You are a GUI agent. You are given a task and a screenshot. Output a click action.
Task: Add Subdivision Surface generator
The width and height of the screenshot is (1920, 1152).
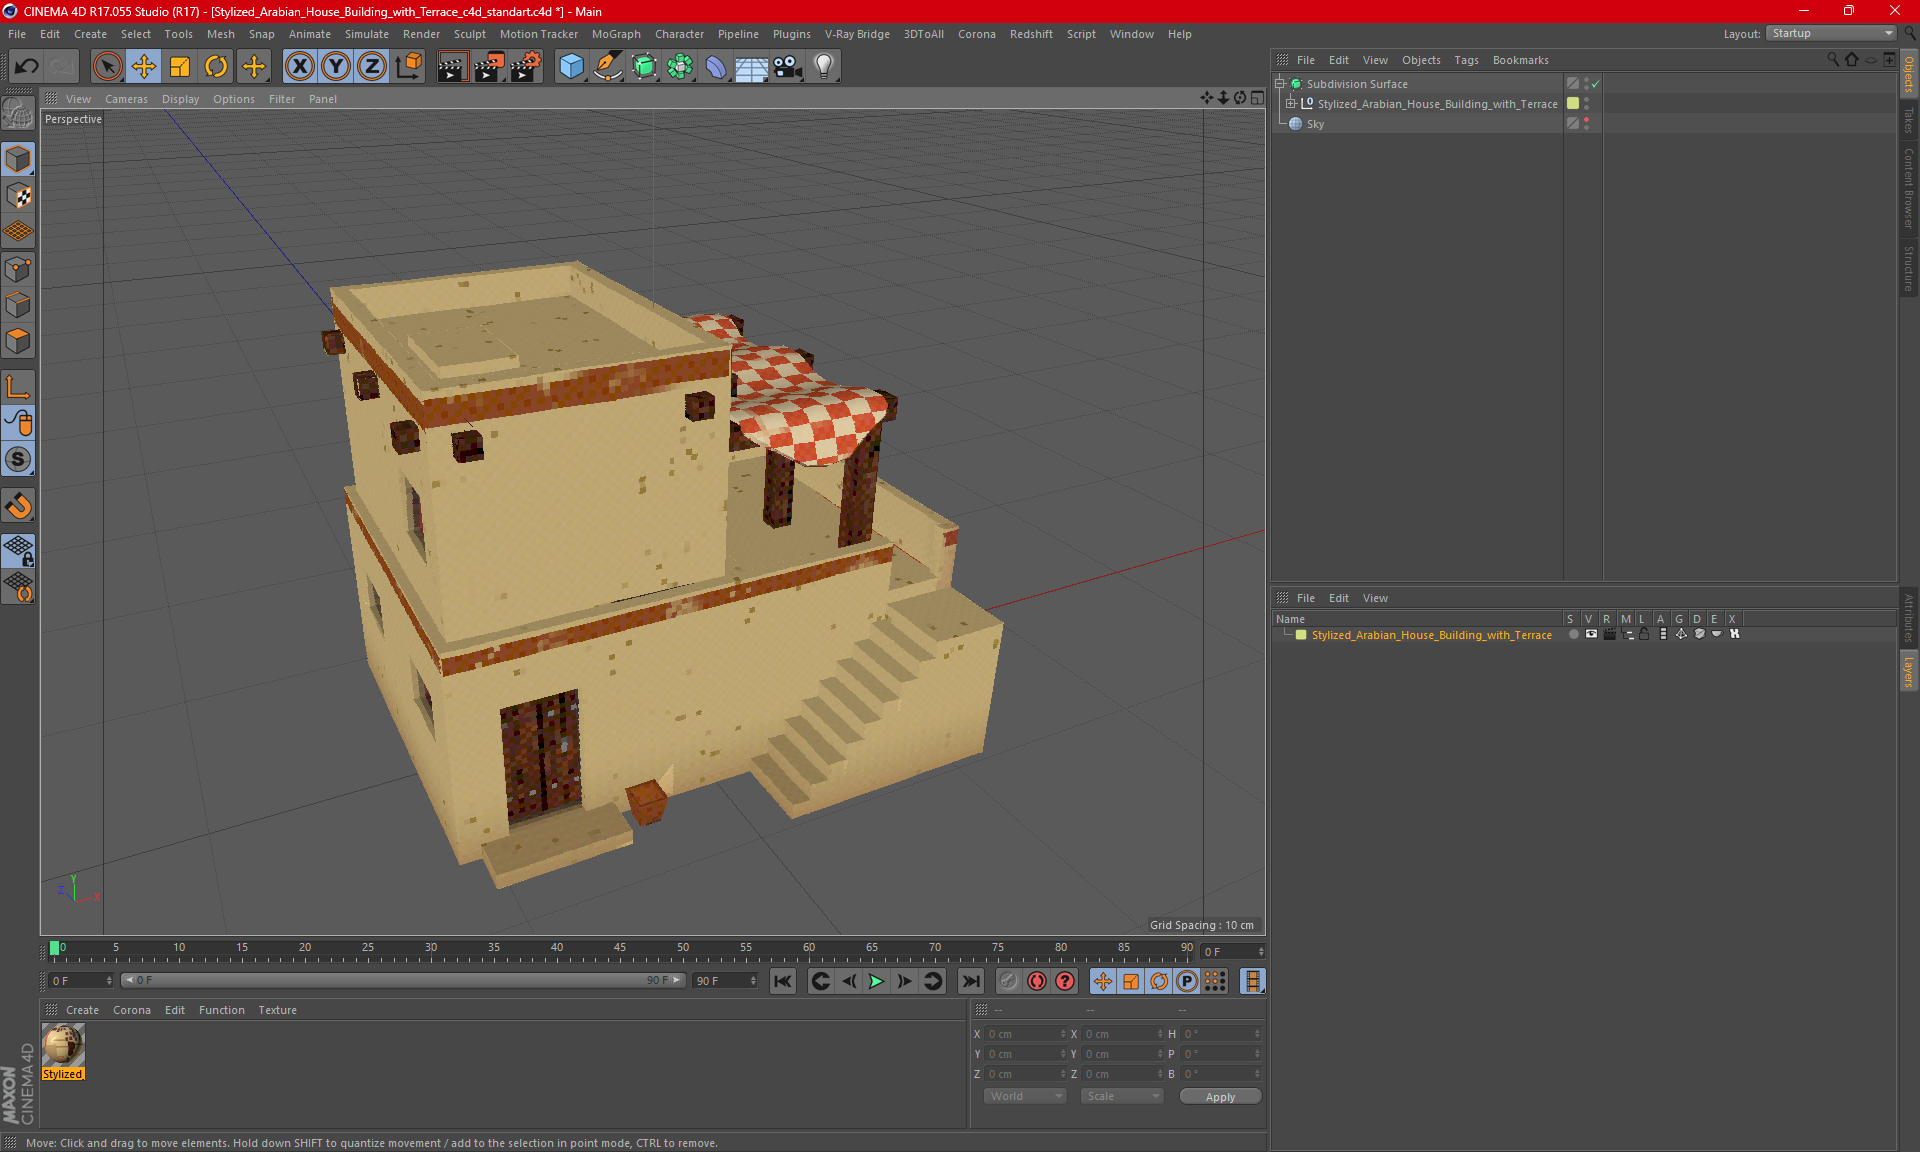tap(644, 67)
